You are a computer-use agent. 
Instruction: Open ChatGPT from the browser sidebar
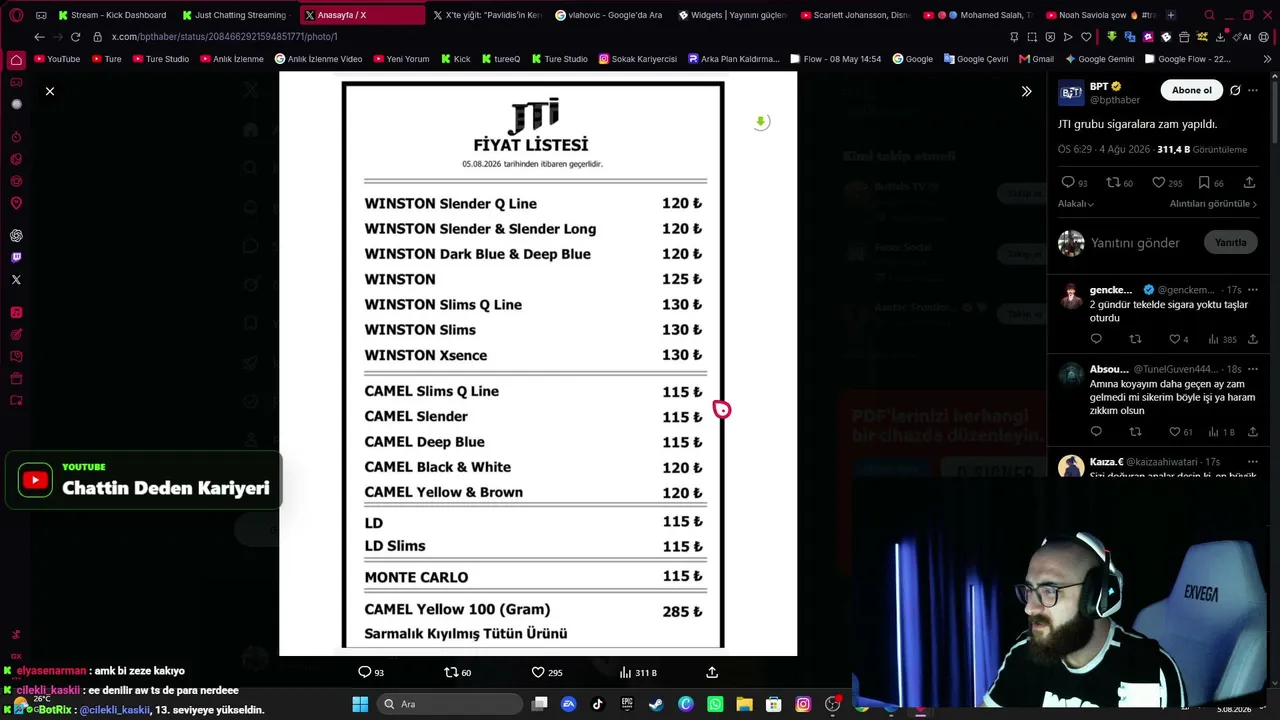pos(16,236)
